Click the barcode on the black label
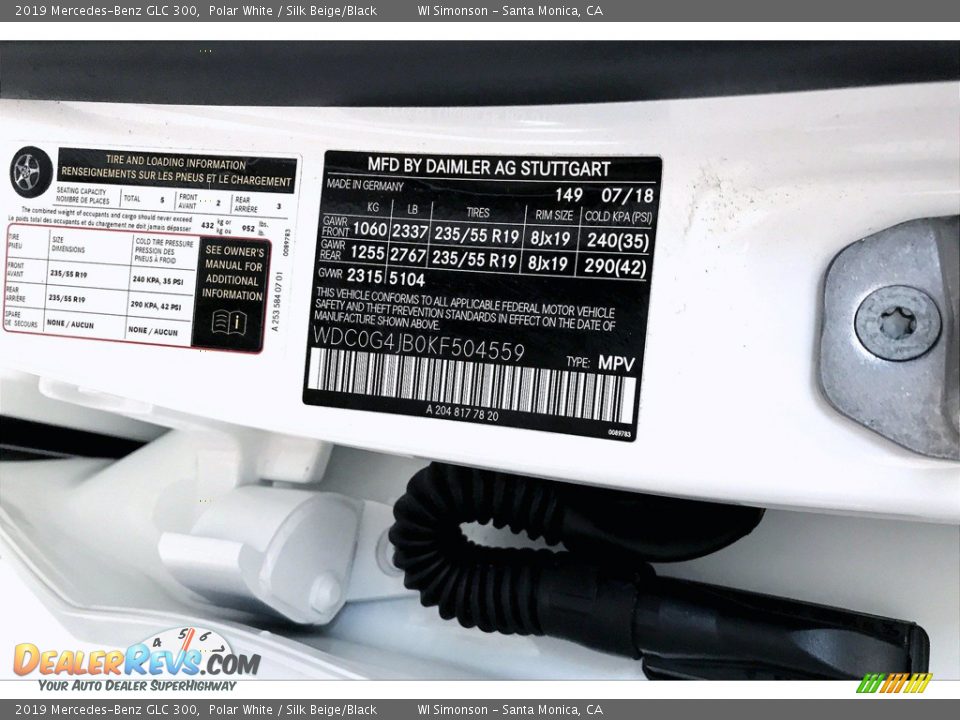This screenshot has width=960, height=720. pos(471,385)
